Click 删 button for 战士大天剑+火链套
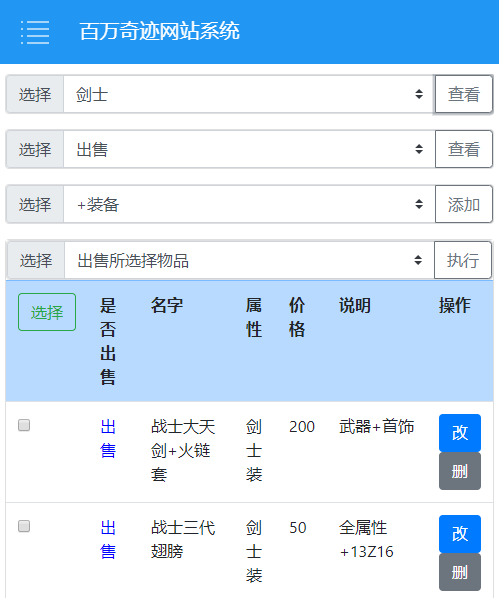 460,471
